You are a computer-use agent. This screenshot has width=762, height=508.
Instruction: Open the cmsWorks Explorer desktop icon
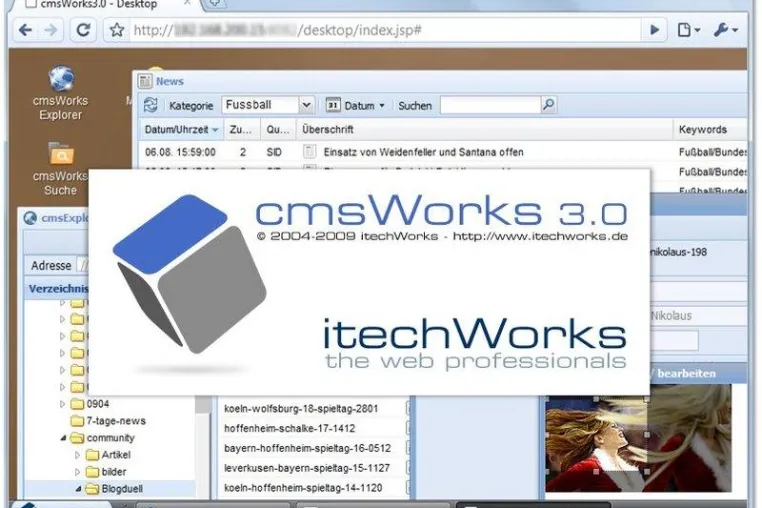click(x=61, y=93)
